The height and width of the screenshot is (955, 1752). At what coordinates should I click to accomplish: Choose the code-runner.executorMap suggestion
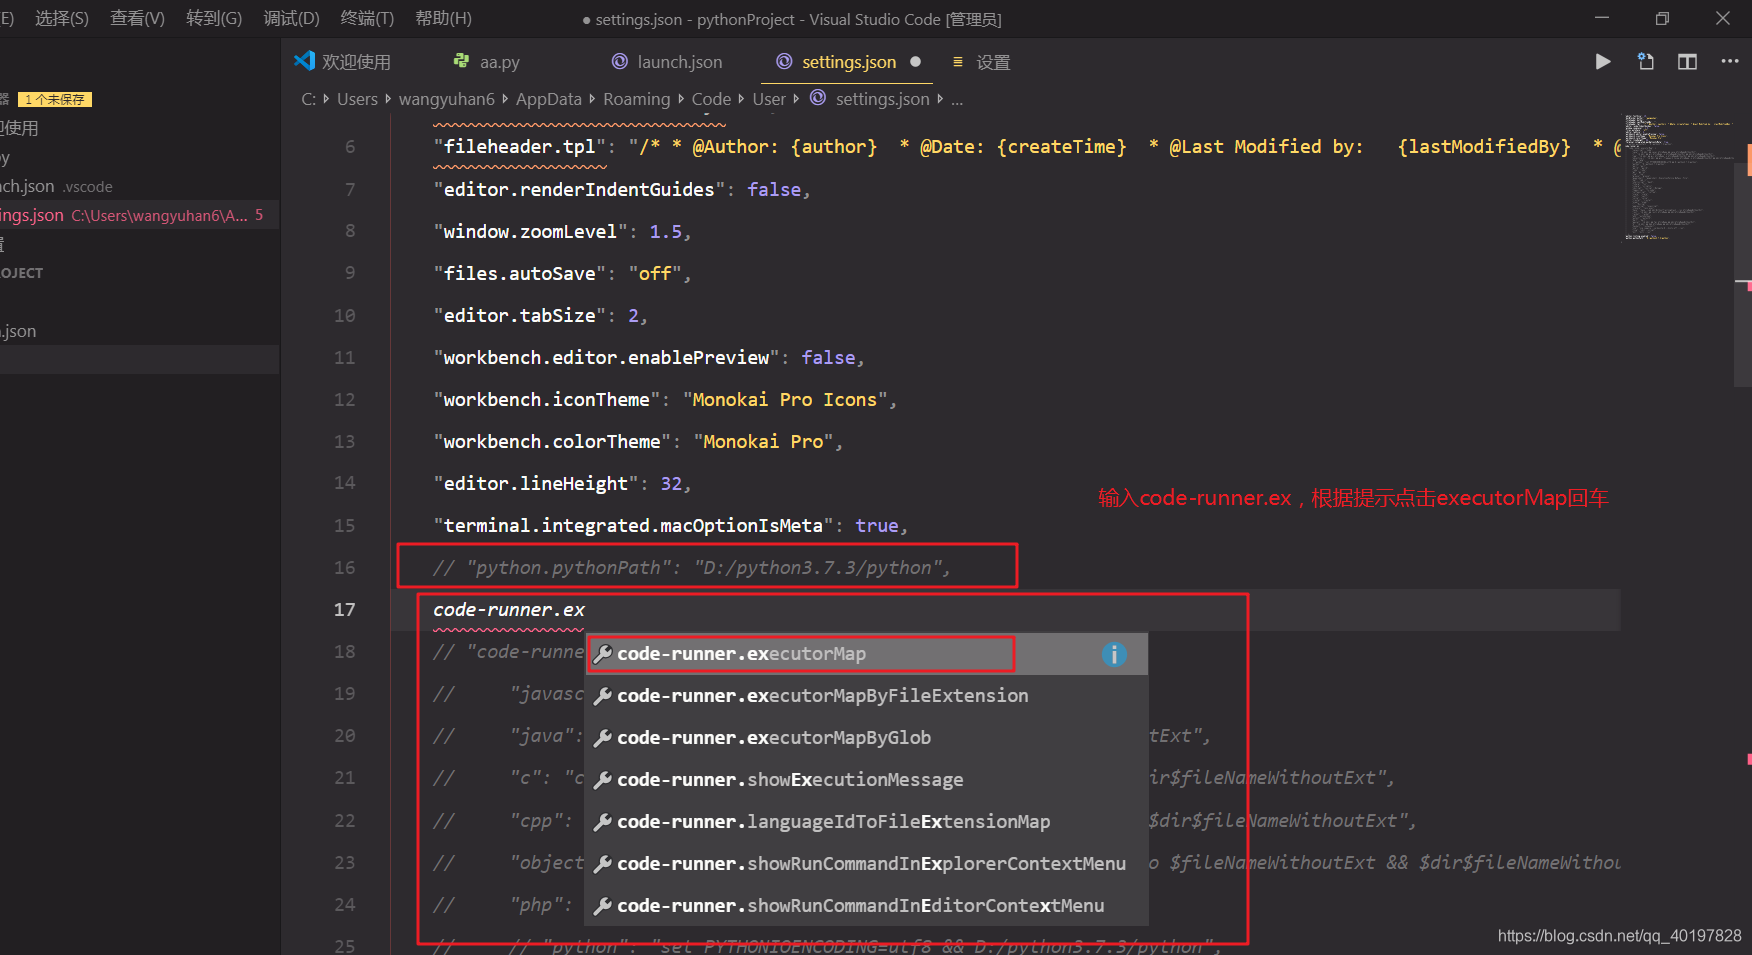866,654
